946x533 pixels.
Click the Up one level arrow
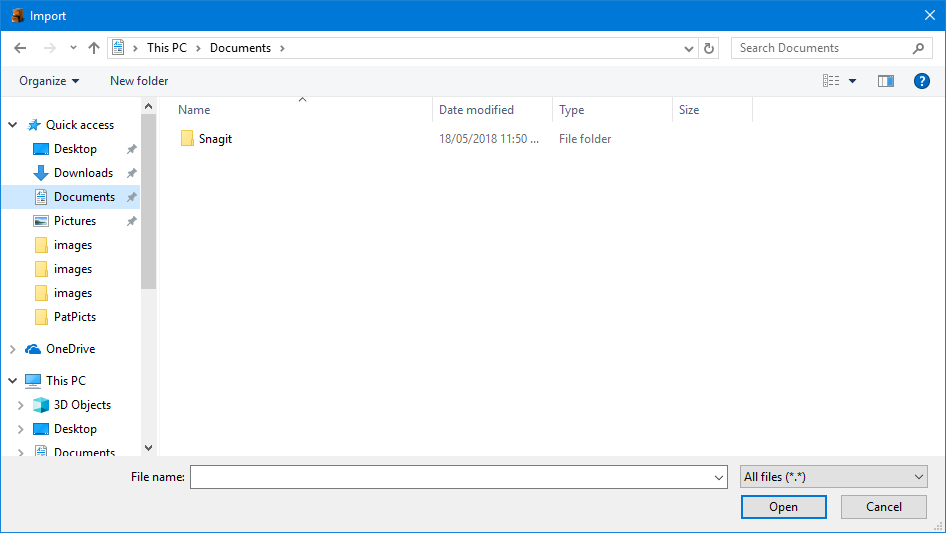point(94,48)
